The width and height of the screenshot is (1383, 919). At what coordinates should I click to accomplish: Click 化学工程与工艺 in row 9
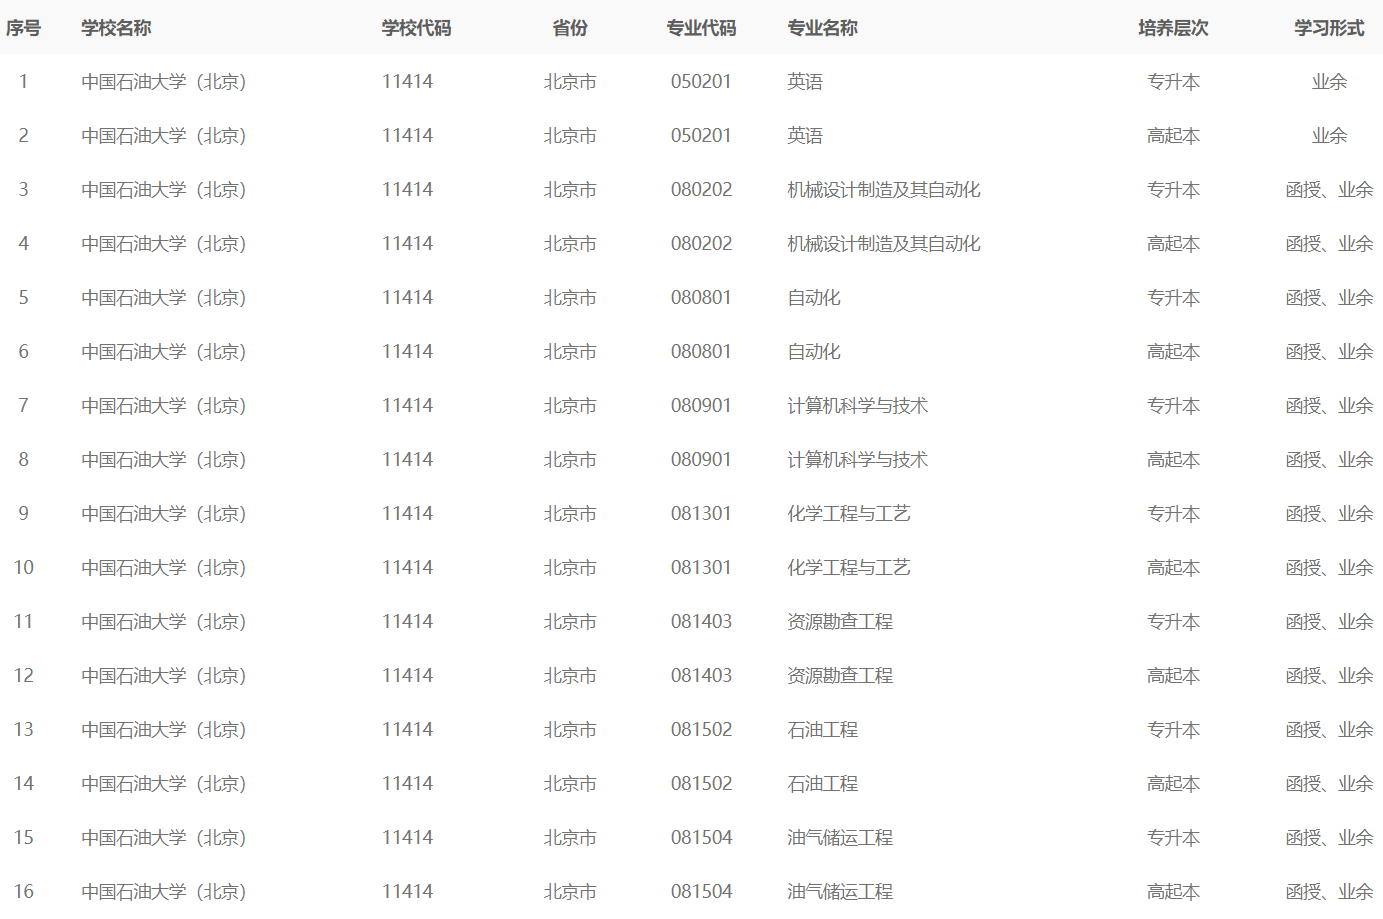pyautogui.click(x=849, y=514)
